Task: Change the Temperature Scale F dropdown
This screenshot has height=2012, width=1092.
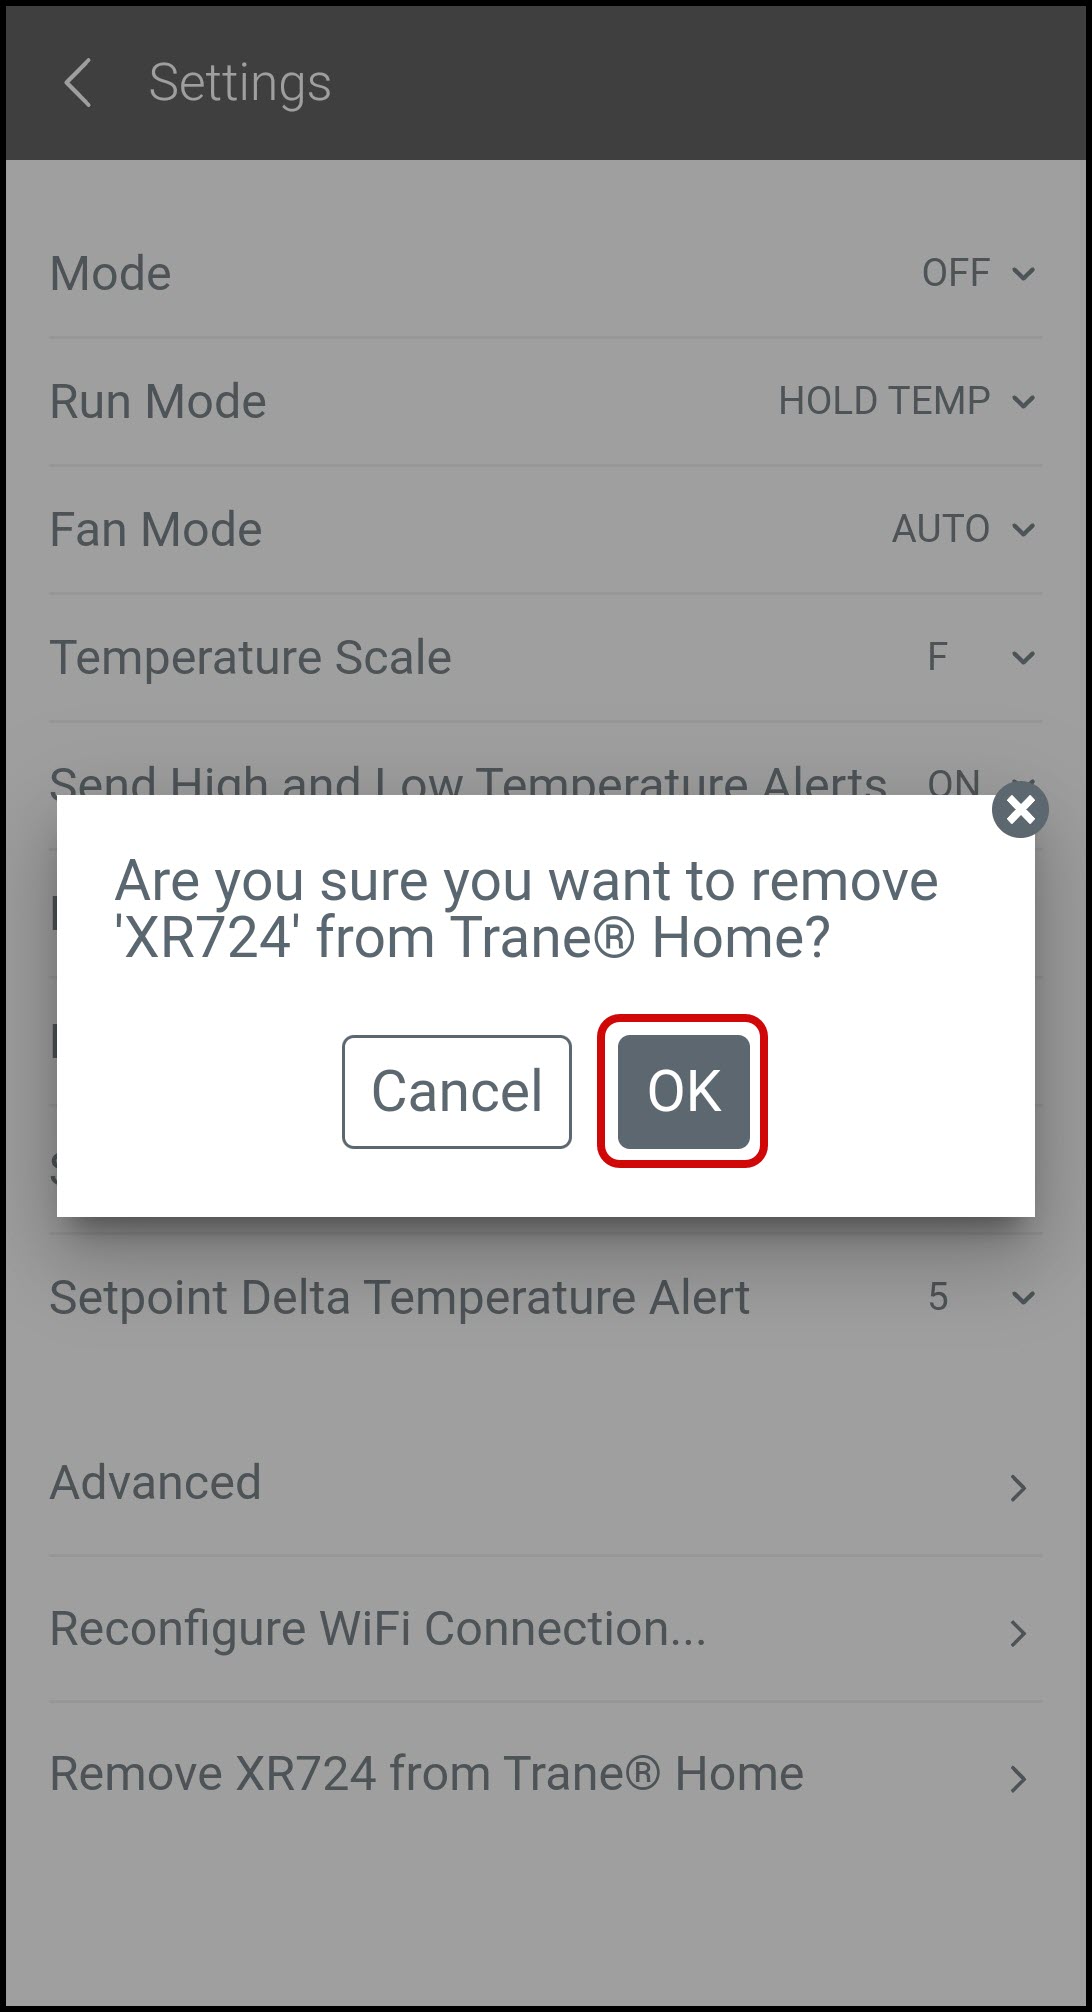Action: [980, 657]
